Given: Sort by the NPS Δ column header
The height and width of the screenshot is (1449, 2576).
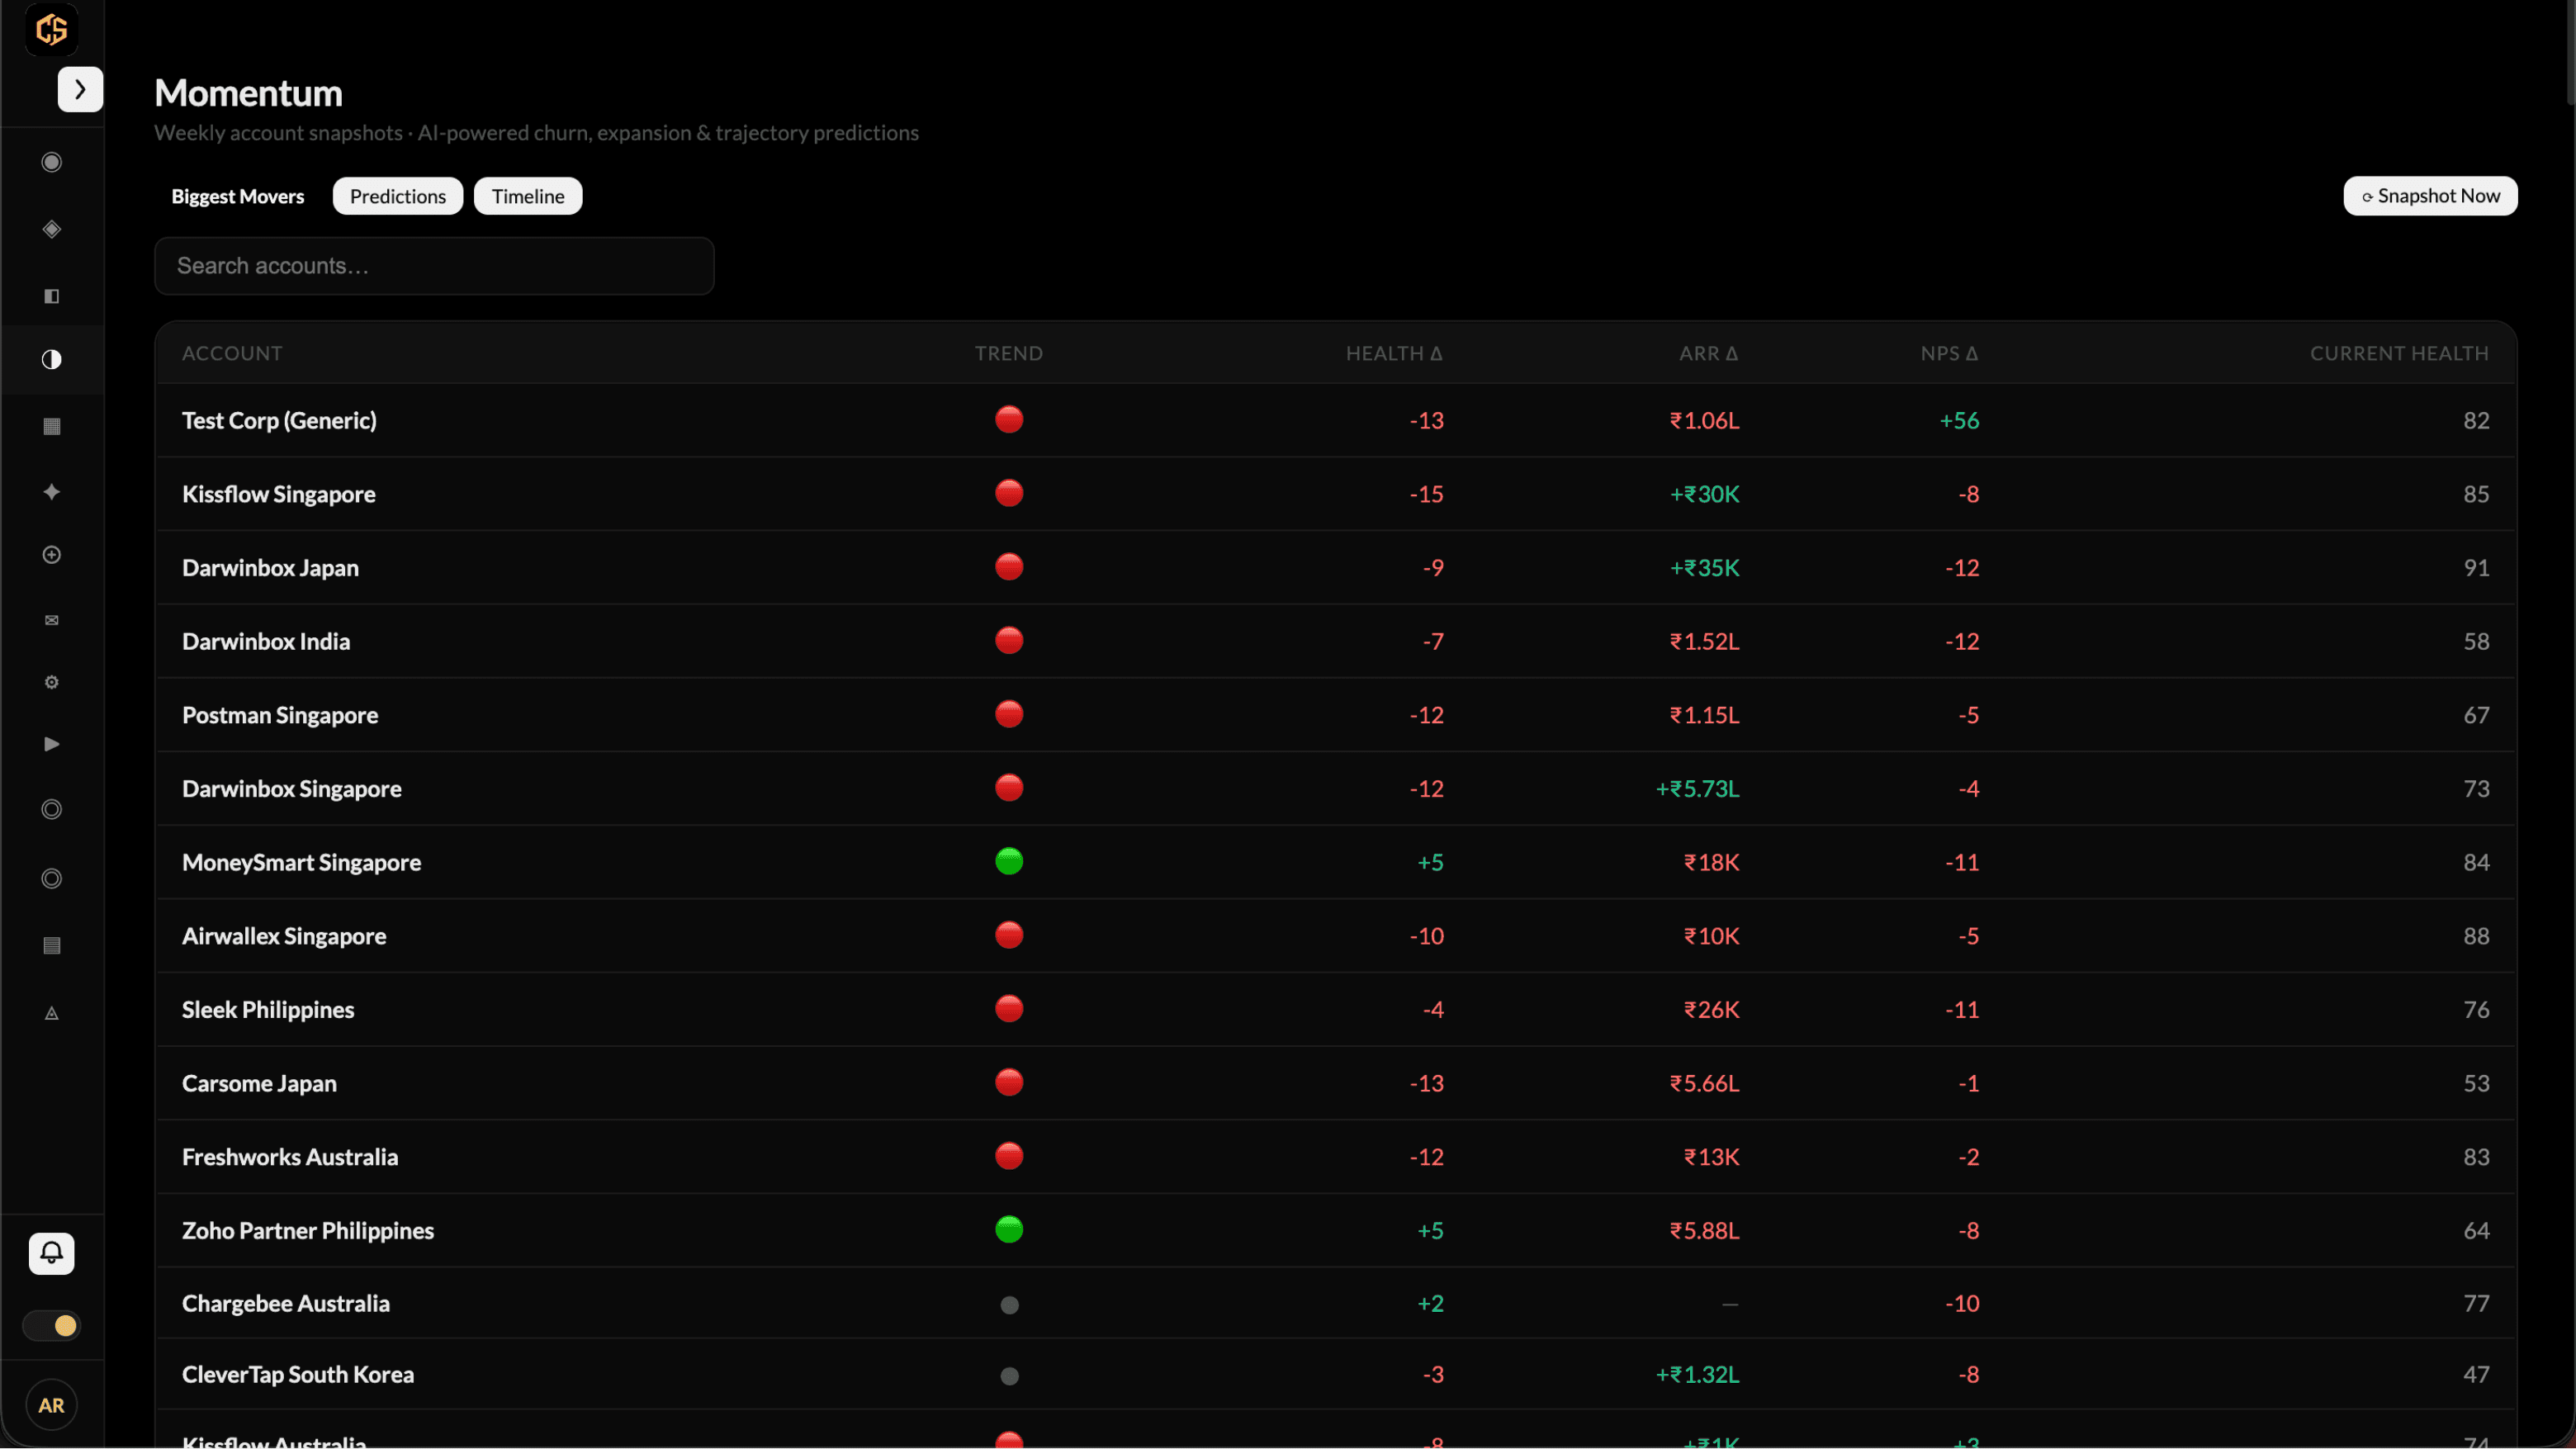Looking at the screenshot, I should tap(1949, 354).
